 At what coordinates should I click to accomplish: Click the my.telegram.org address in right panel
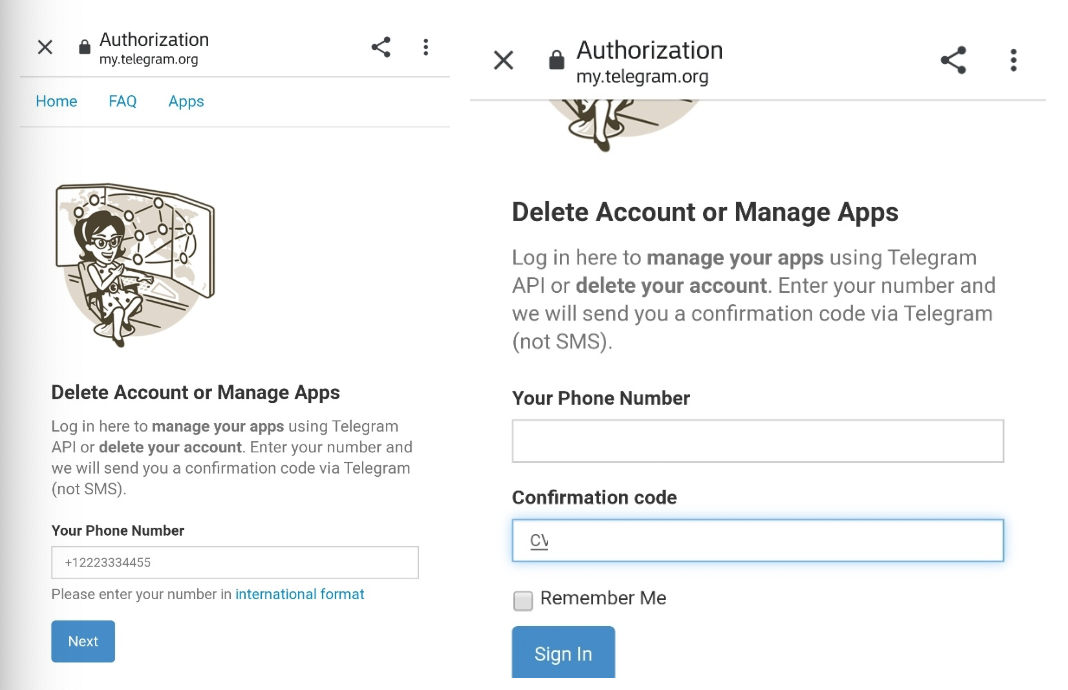point(642,76)
